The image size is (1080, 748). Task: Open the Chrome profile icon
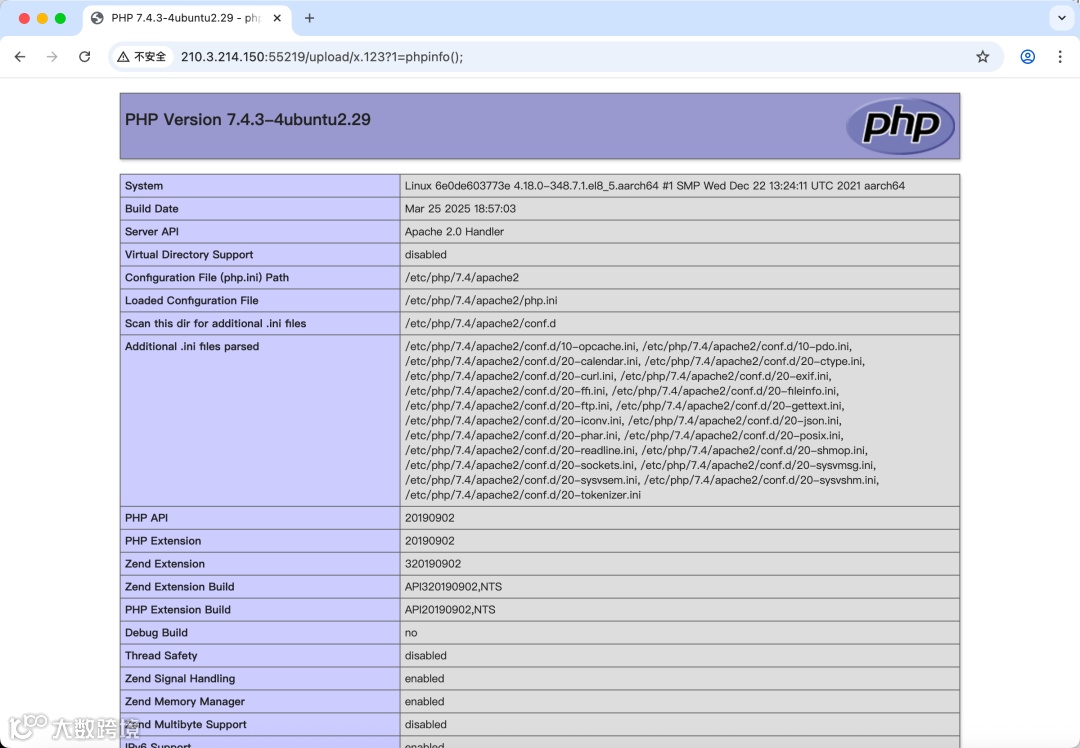1027,56
